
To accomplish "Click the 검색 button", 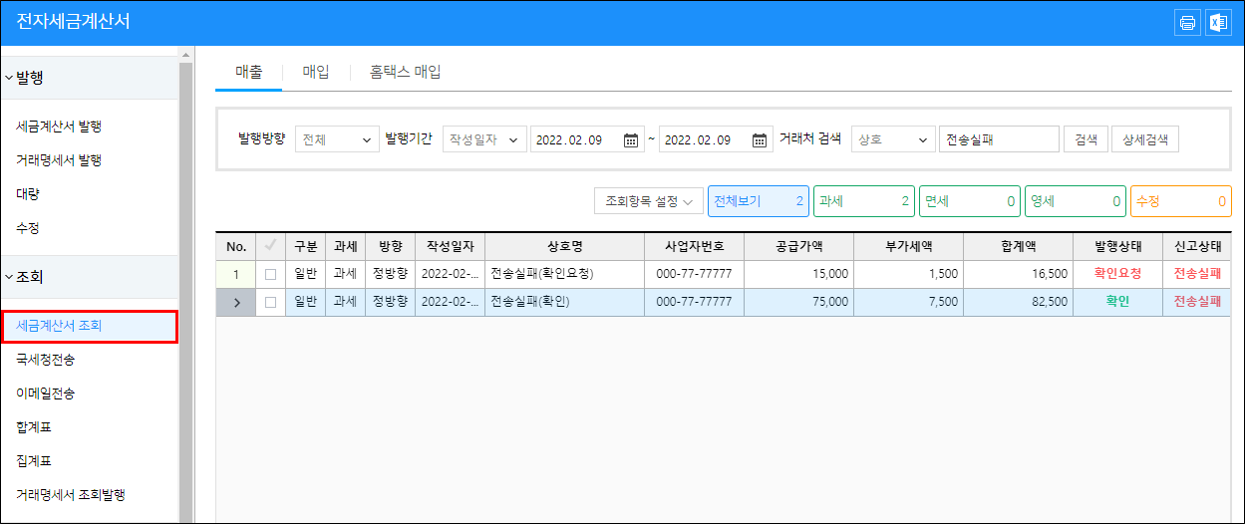I will 1085,140.
